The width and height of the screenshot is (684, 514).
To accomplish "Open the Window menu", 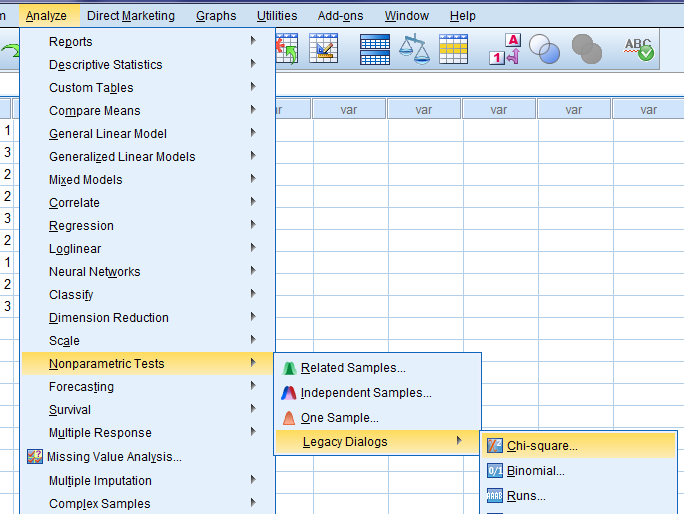I will (x=407, y=16).
